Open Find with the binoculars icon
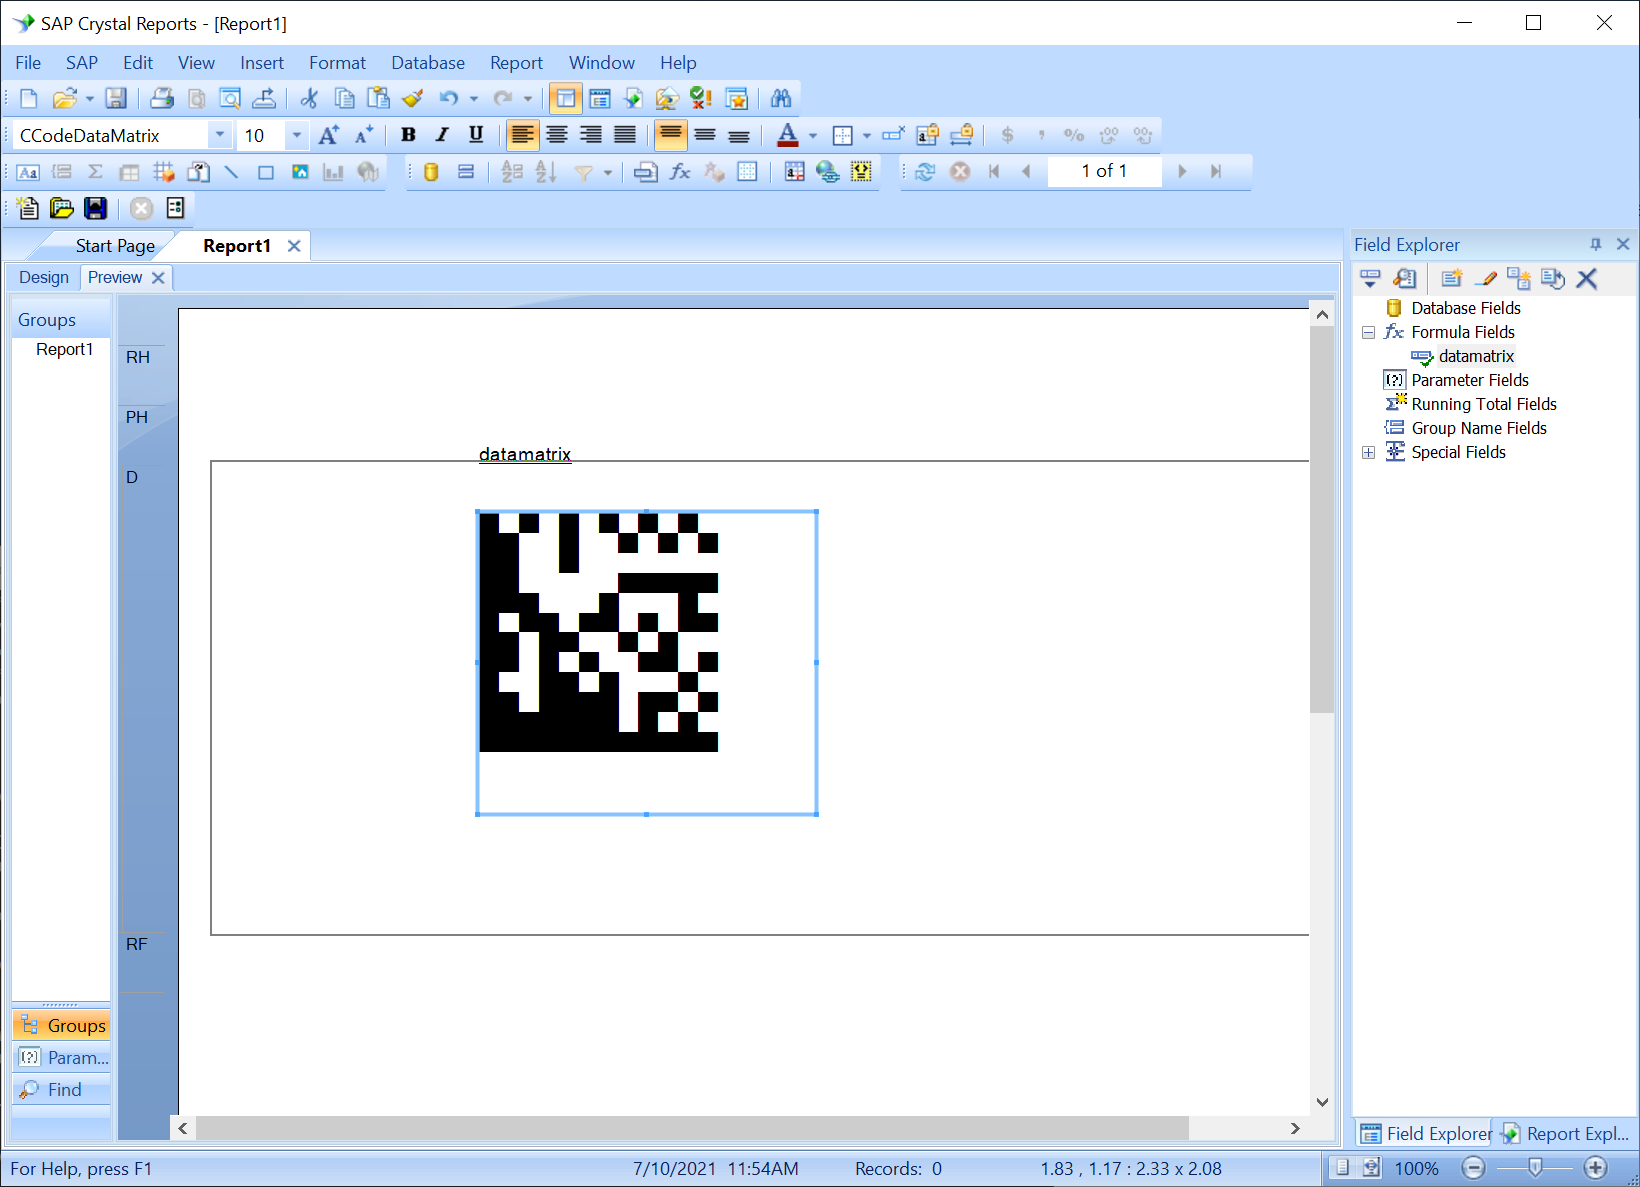 tap(781, 98)
